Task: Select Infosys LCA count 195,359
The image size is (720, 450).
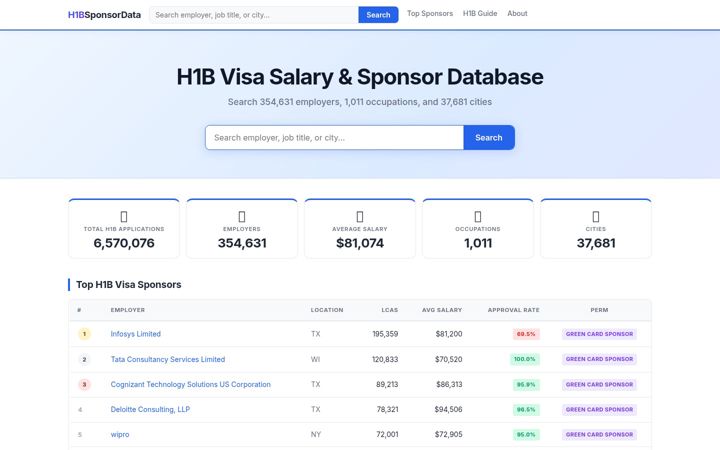Action: click(x=385, y=334)
